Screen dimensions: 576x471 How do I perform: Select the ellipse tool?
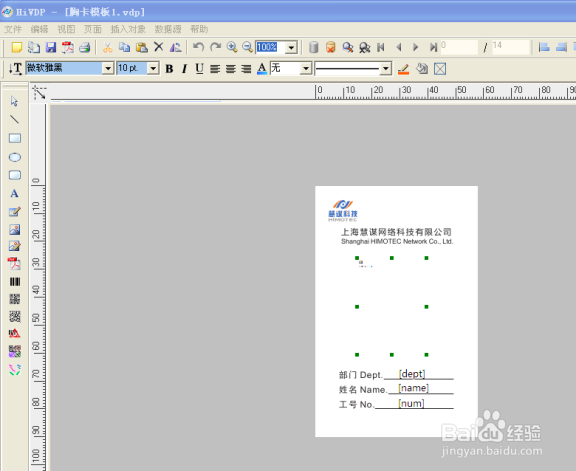[15, 157]
